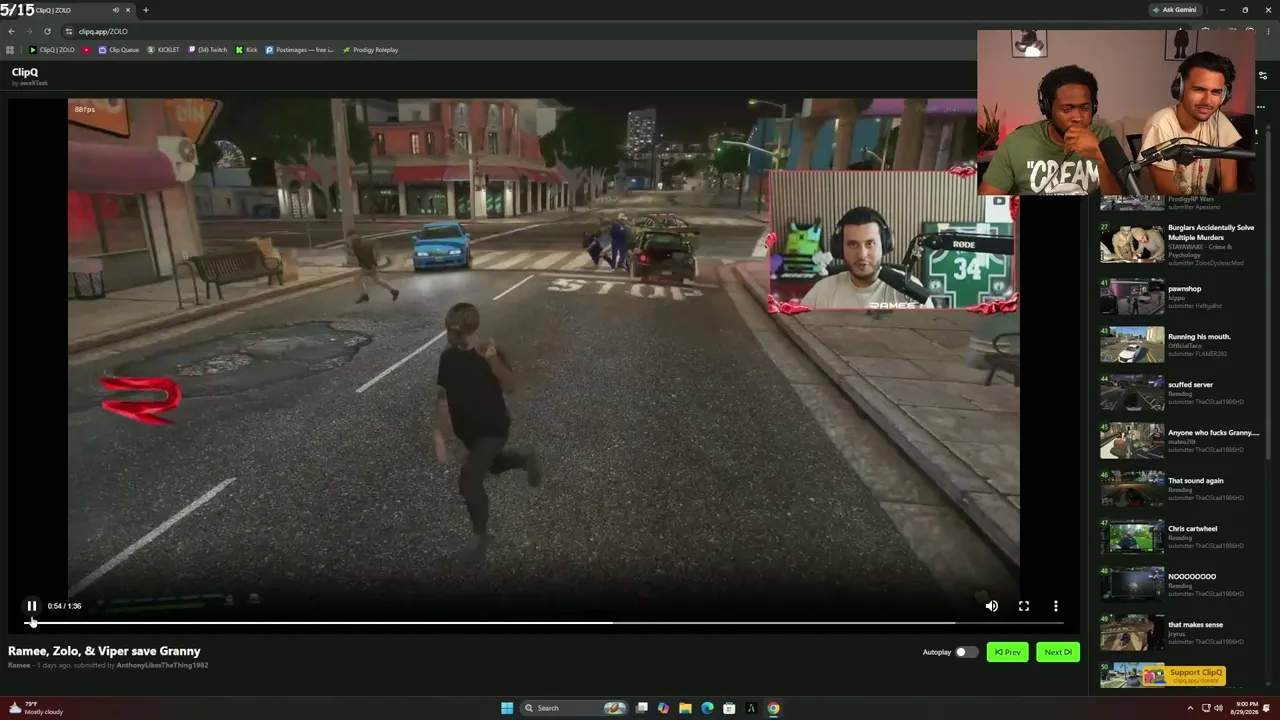Open the taskbar clock and date
Screen dimensions: 1280x720
coord(1244,708)
